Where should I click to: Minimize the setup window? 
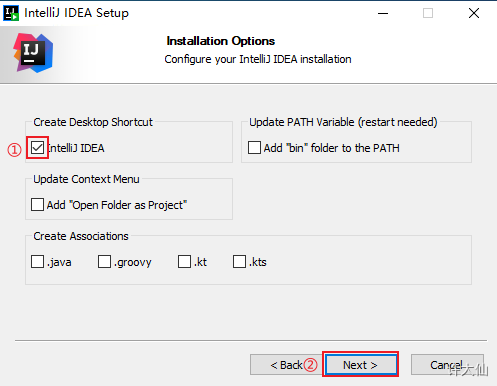(383, 13)
